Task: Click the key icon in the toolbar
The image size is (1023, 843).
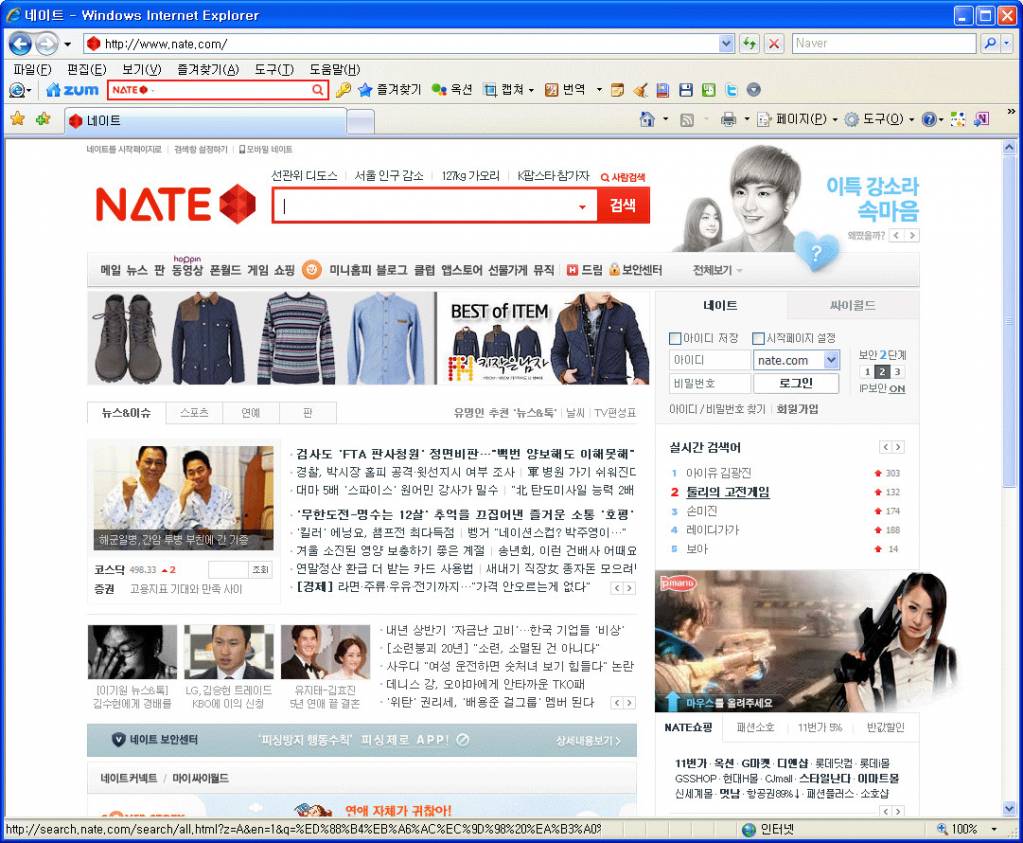Action: 343,90
